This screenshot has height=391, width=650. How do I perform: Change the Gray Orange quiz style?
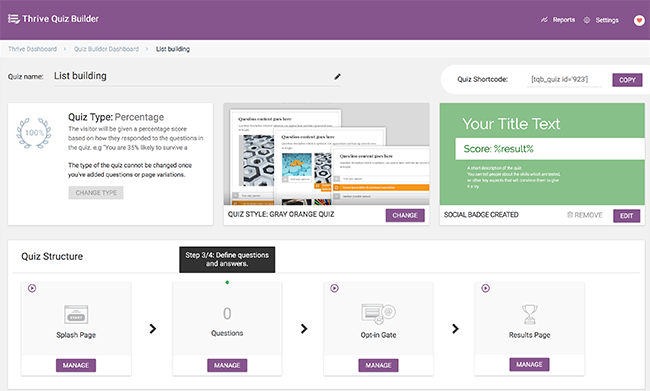(x=405, y=215)
